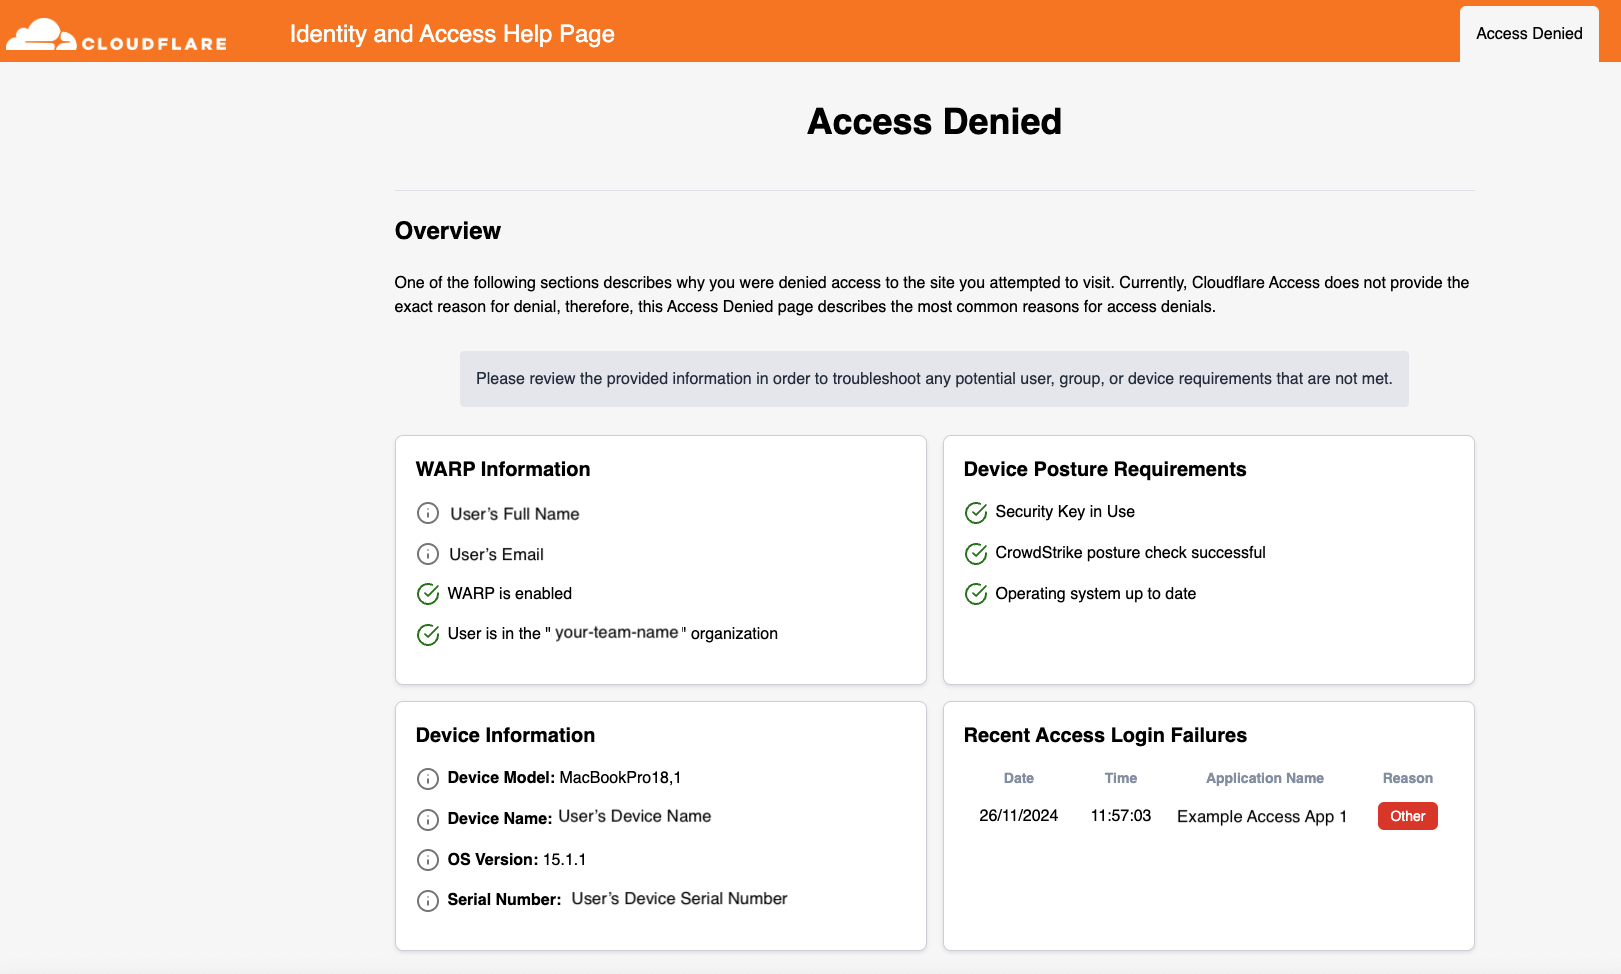Click info icon beside User's Email
This screenshot has width=1621, height=974.
428,554
